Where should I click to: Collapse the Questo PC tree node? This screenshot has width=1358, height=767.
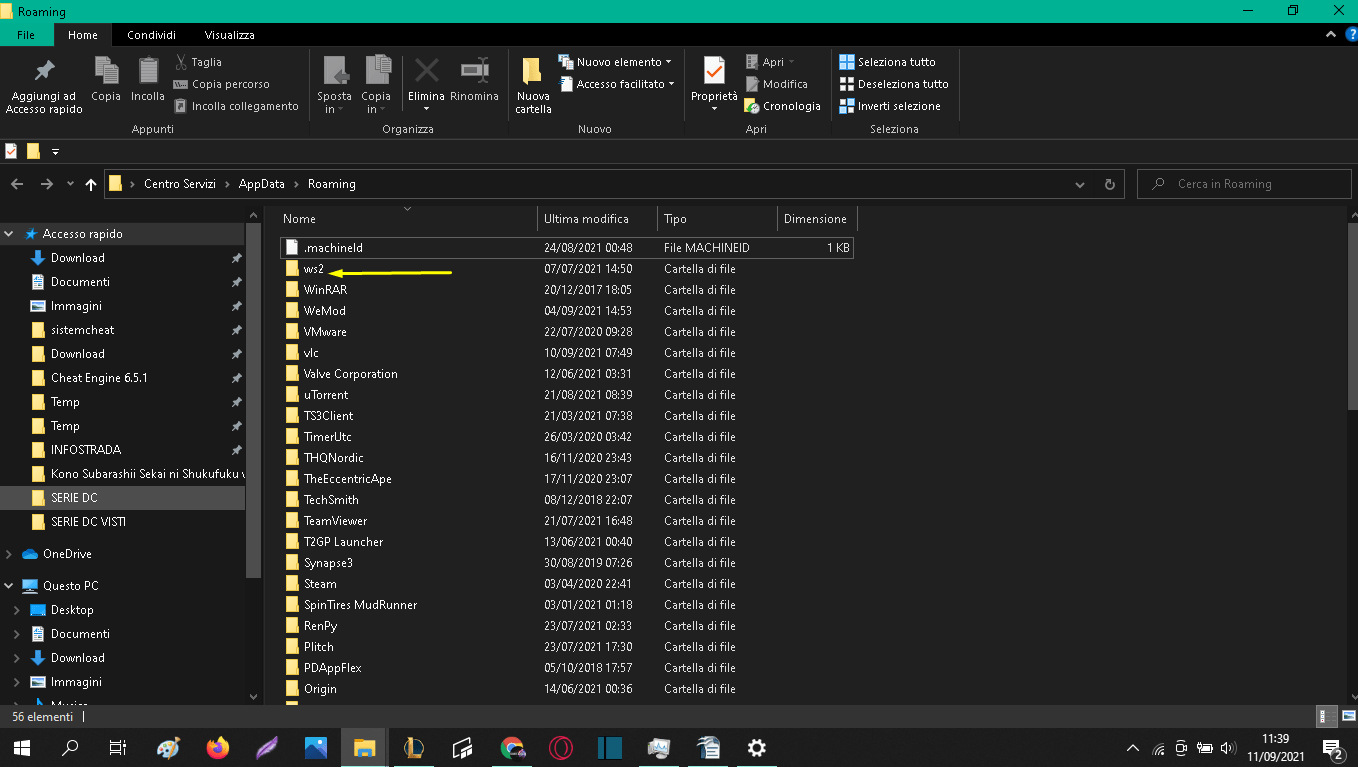9,586
